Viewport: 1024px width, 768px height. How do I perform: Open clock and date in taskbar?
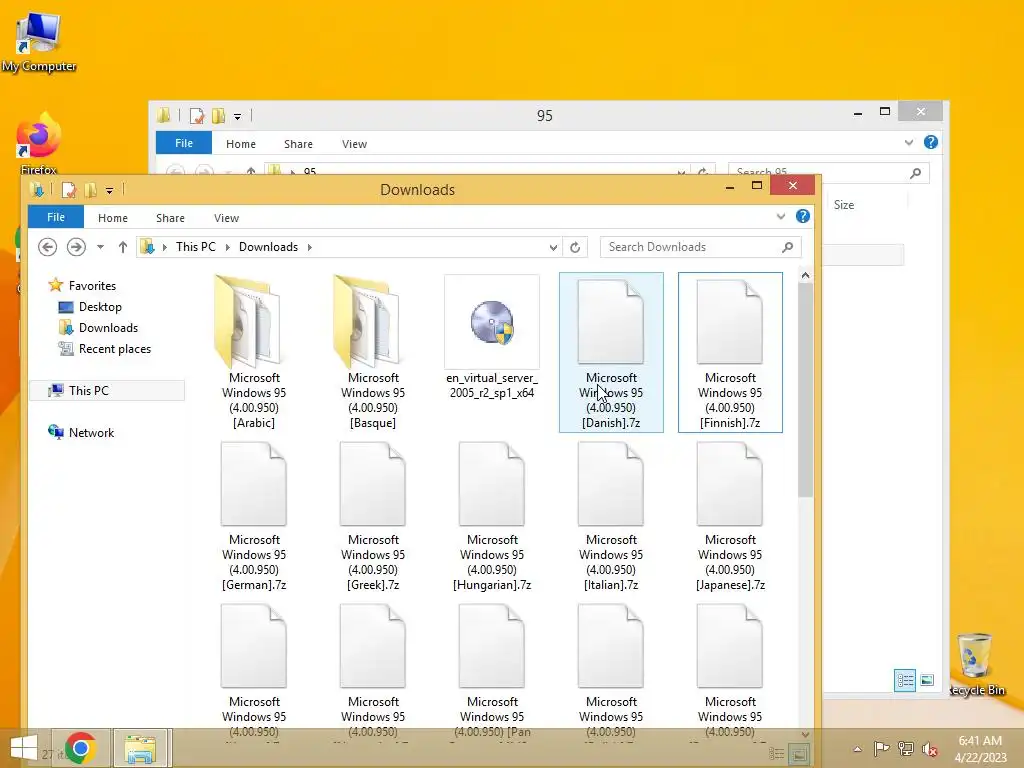980,749
